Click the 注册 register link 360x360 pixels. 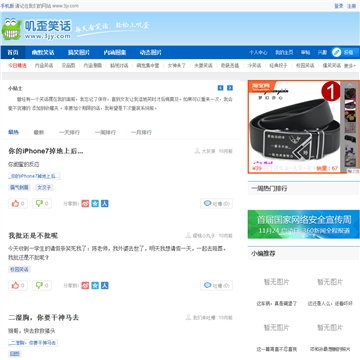click(351, 6)
